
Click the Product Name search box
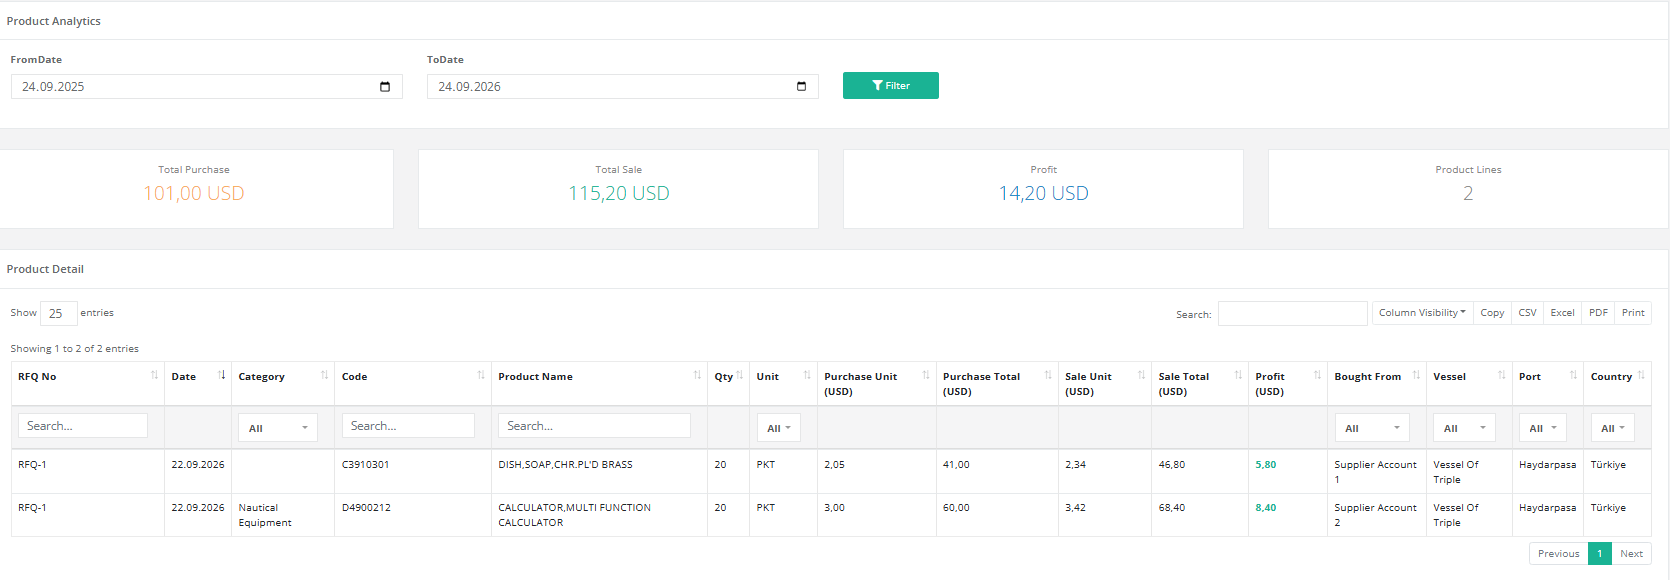click(x=594, y=426)
